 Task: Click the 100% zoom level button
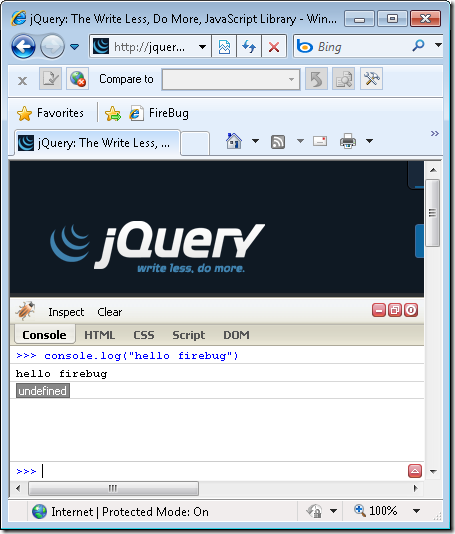(x=375, y=511)
